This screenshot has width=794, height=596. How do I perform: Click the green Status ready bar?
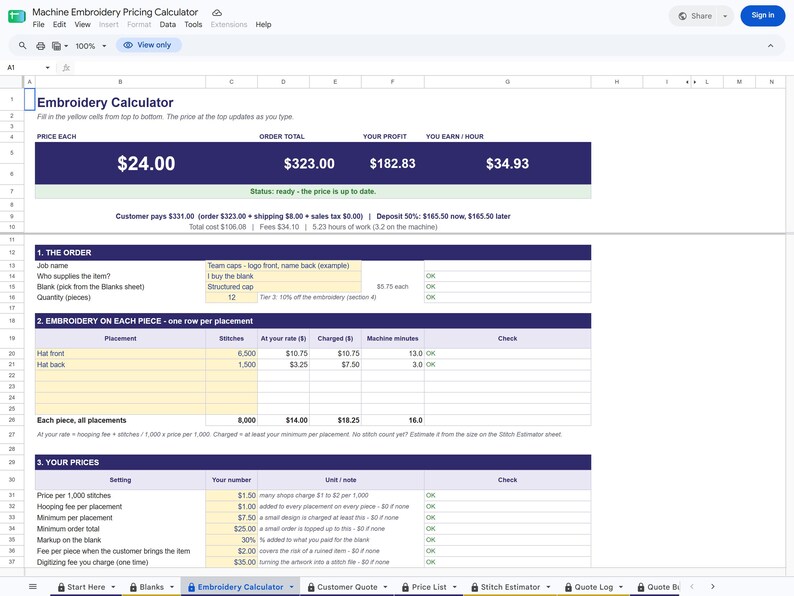point(313,192)
